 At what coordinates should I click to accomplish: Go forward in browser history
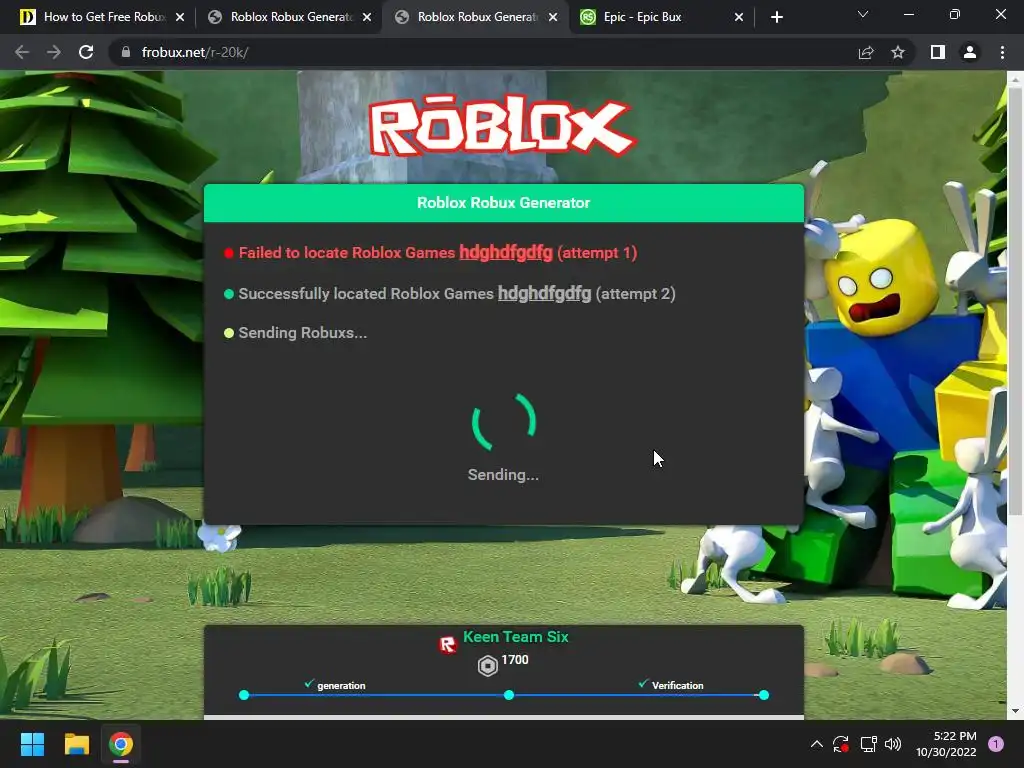click(x=54, y=52)
